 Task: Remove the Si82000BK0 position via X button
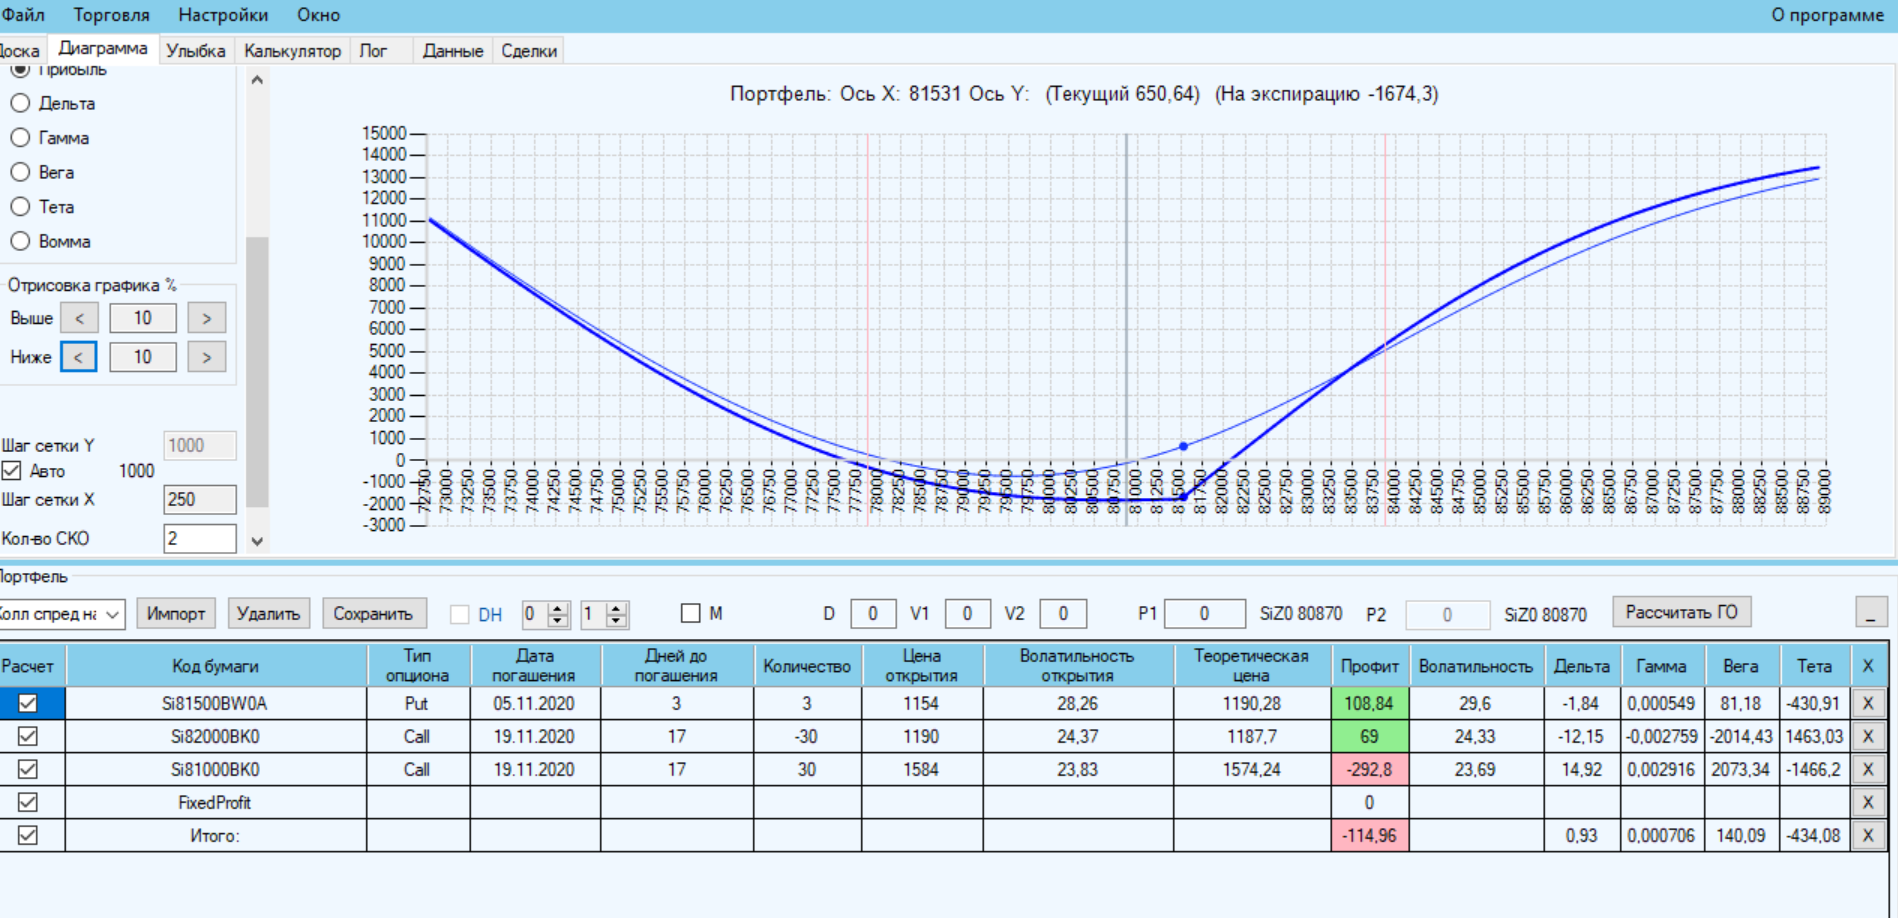[1867, 736]
